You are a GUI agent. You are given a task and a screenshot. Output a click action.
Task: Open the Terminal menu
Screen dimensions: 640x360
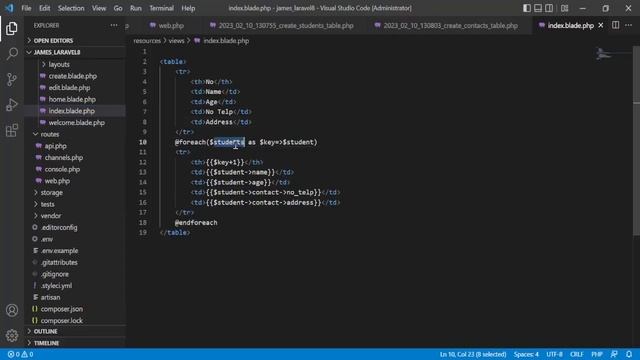click(x=161, y=8)
